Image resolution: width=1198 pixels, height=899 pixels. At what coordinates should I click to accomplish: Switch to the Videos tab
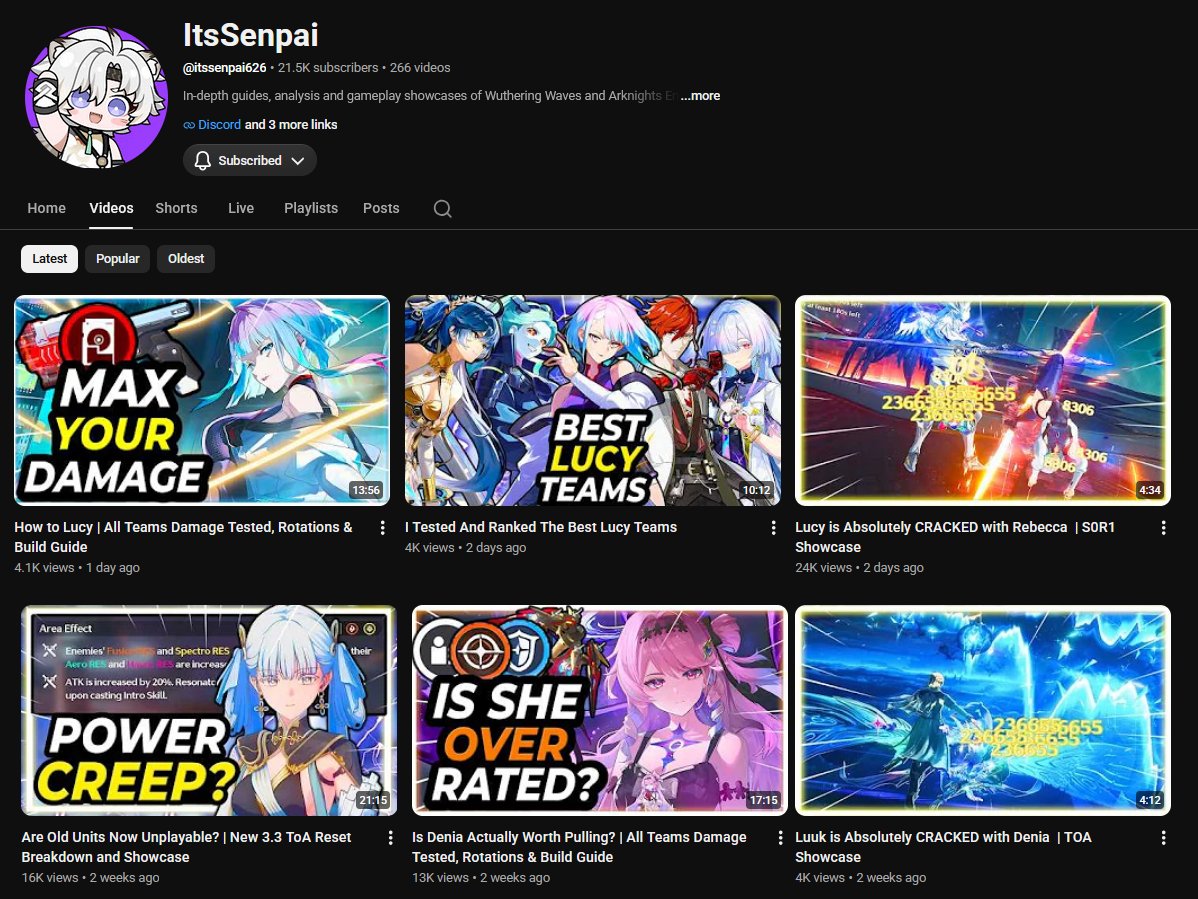pos(112,208)
